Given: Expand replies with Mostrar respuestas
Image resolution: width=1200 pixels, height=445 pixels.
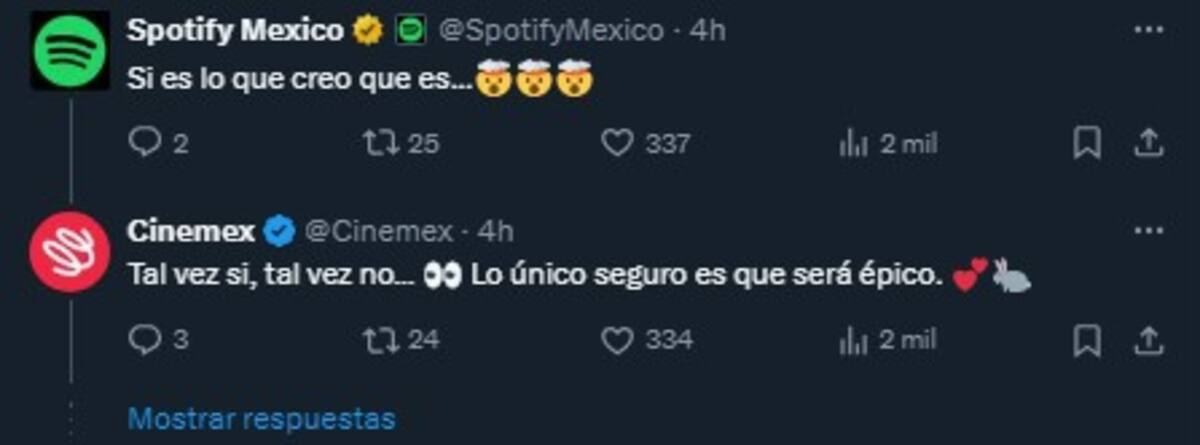Looking at the screenshot, I should pyautogui.click(x=262, y=417).
